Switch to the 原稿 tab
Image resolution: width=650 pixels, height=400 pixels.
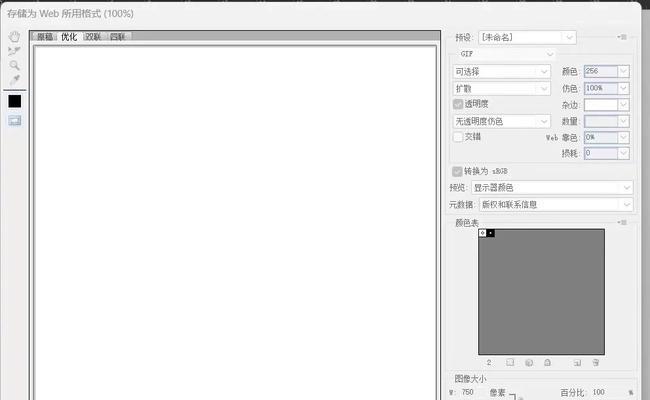pyautogui.click(x=45, y=37)
